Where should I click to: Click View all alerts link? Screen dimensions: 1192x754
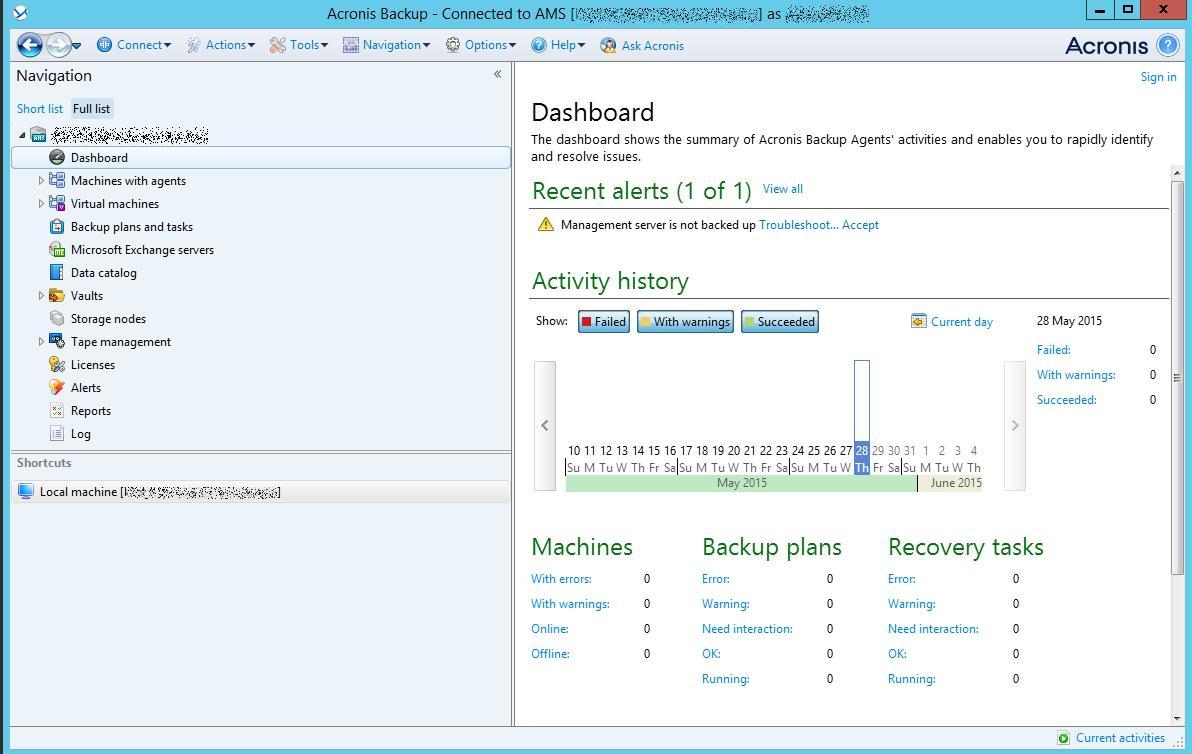tap(782, 188)
